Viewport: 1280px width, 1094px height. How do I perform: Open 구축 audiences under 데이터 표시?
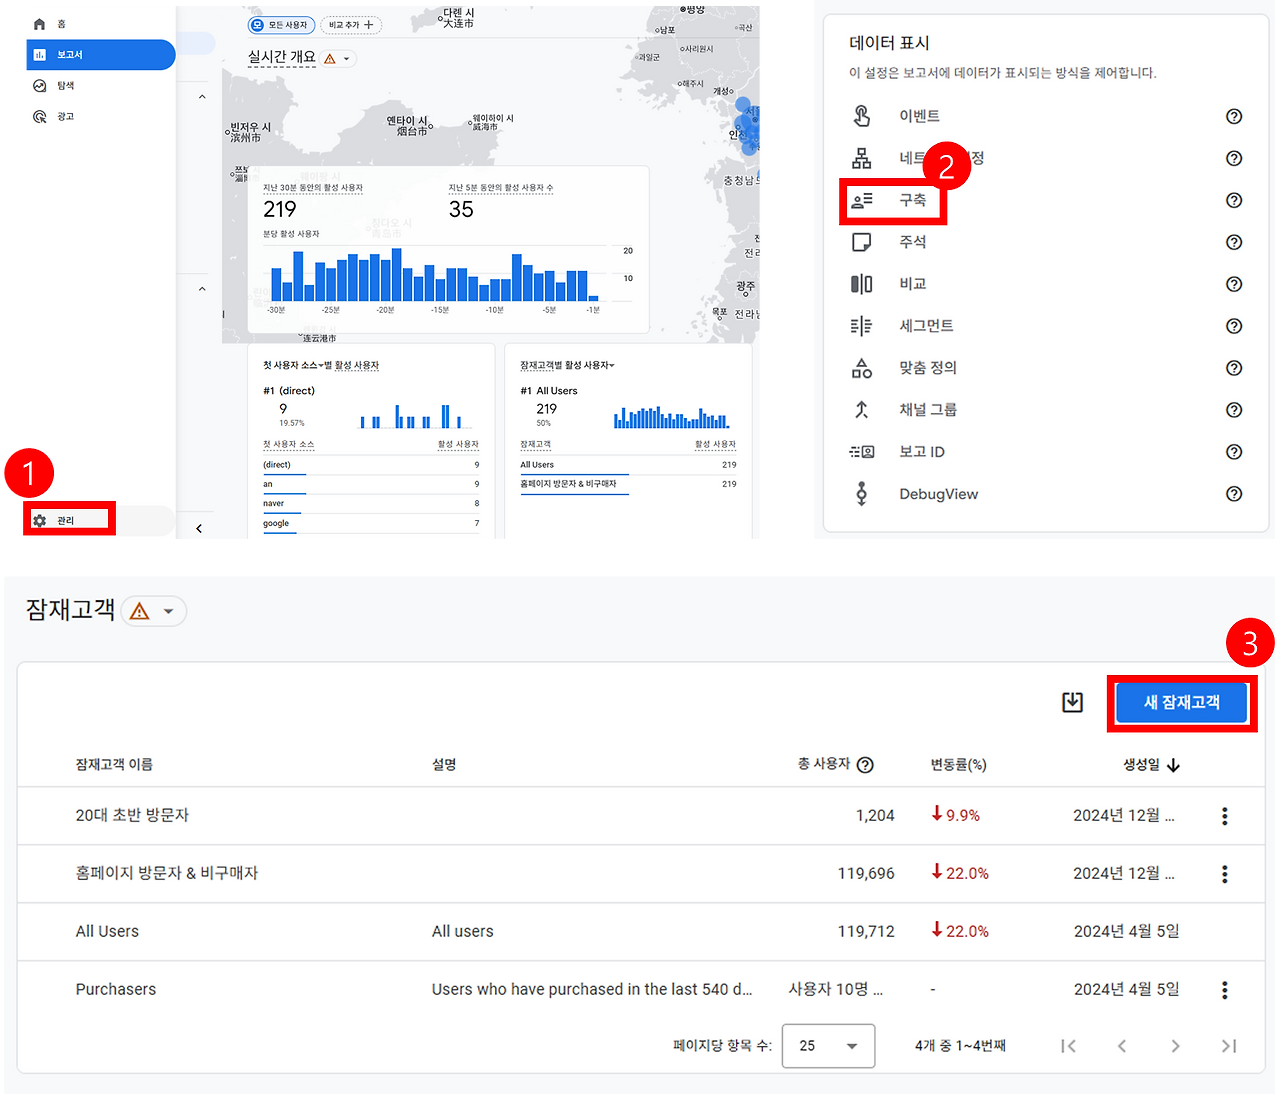[x=893, y=200]
